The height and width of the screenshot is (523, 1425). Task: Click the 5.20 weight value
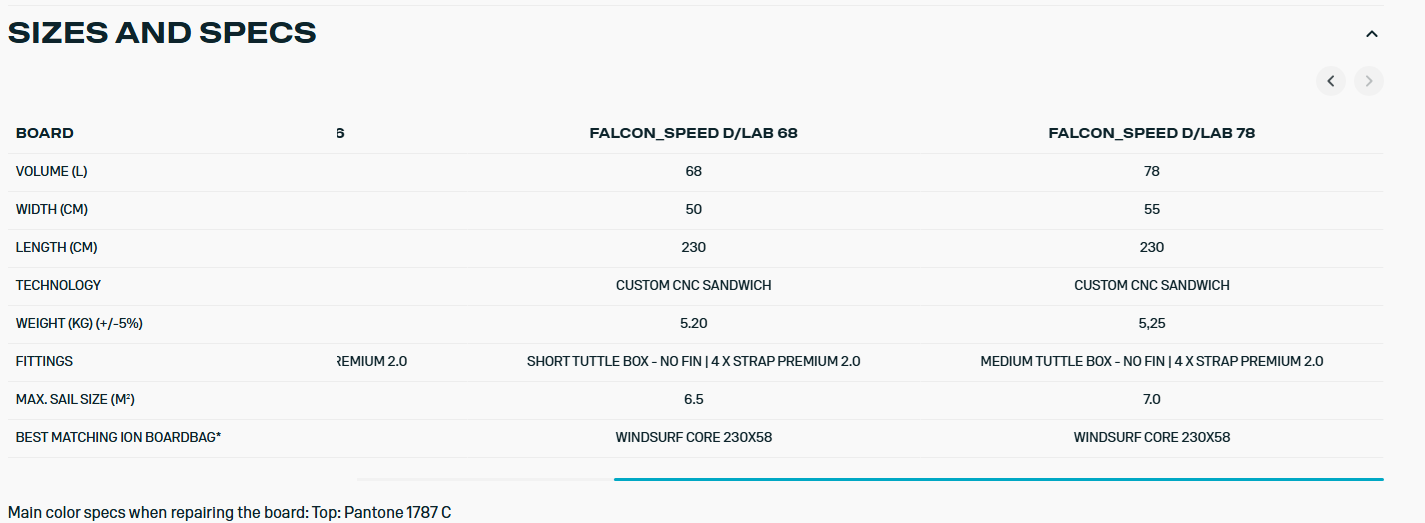693,323
